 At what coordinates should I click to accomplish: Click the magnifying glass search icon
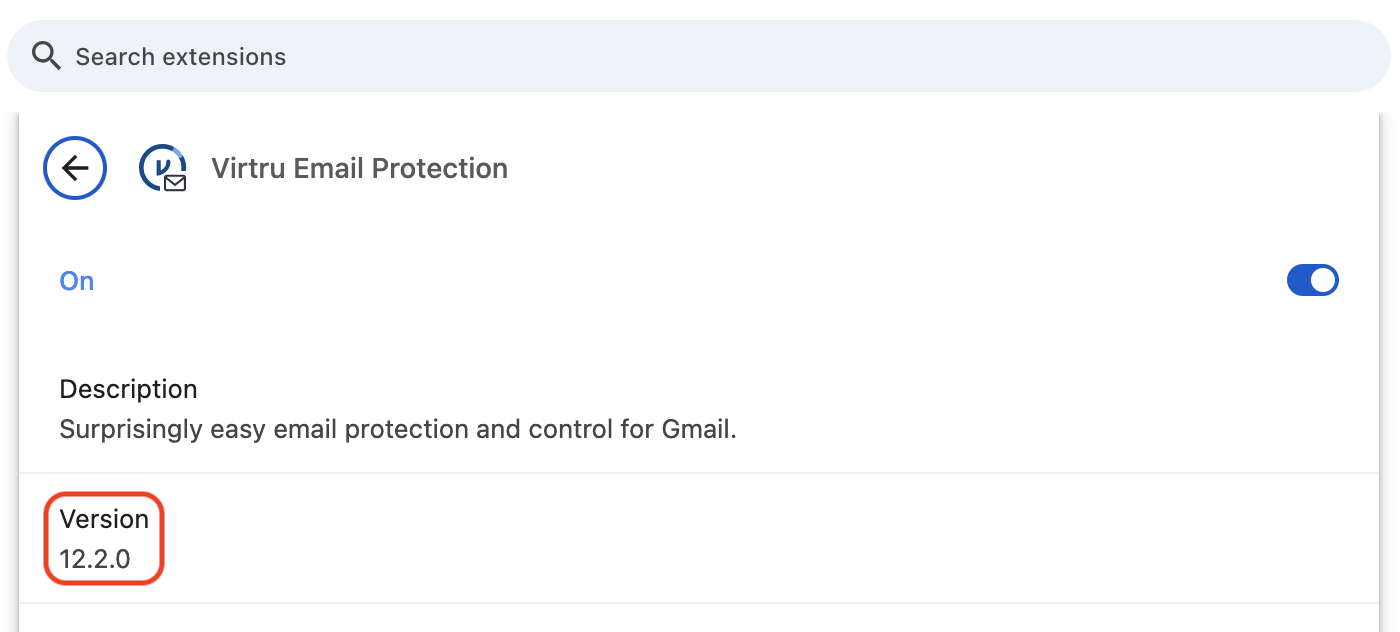46,56
